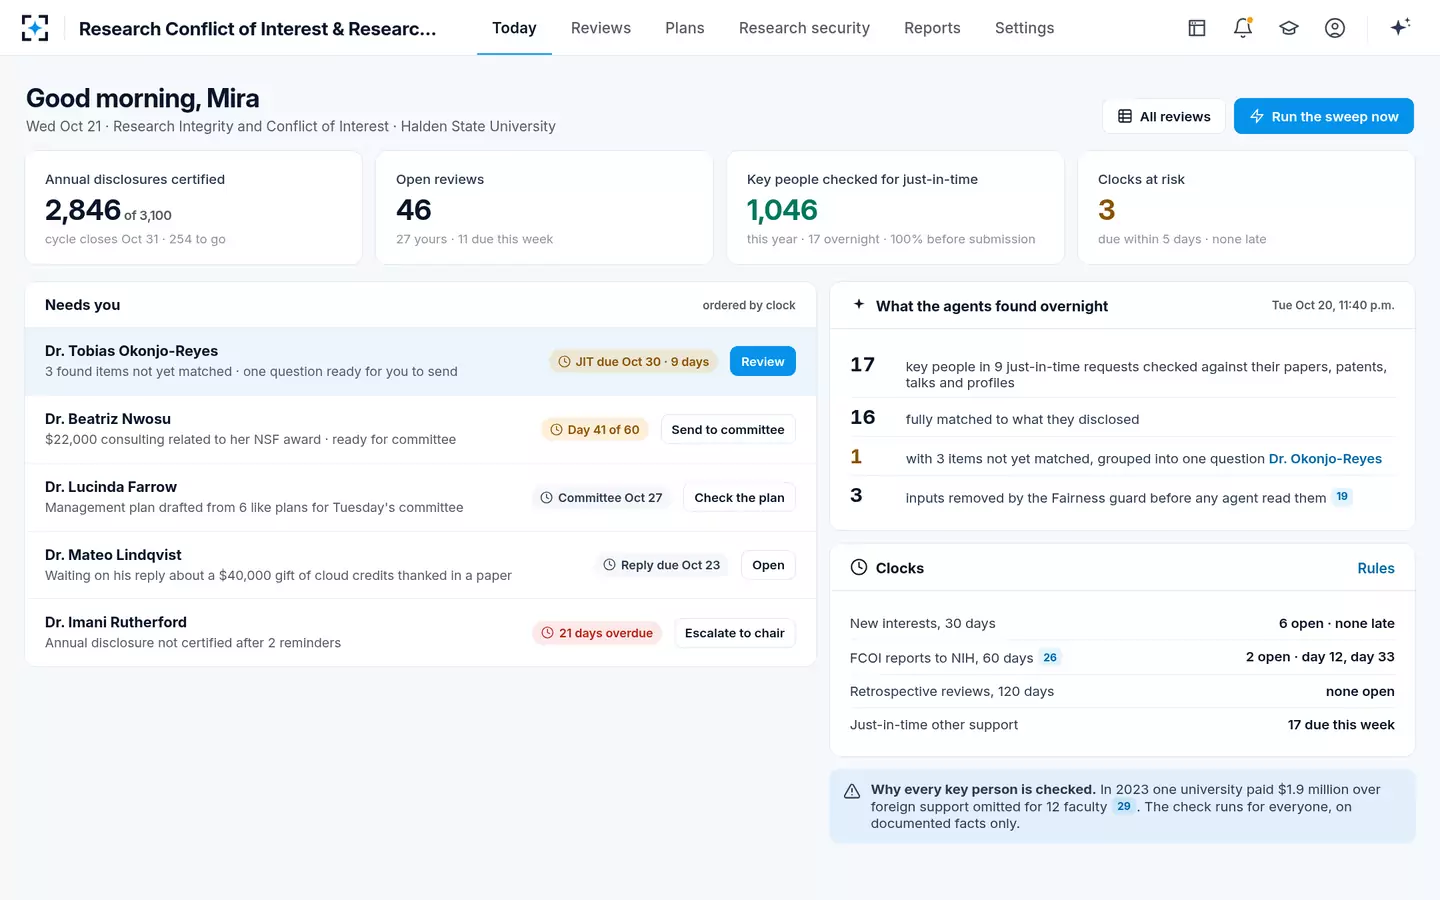This screenshot has height=900, width=1440.
Task: Click the Committee Oct 27 badge
Action: click(602, 497)
